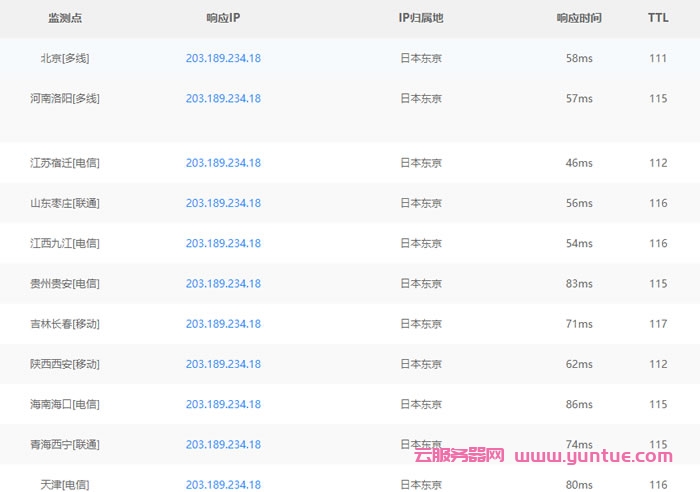Image resolution: width=700 pixels, height=492 pixels.
Task: Select the IP归属地 column header
Action: click(x=420, y=18)
